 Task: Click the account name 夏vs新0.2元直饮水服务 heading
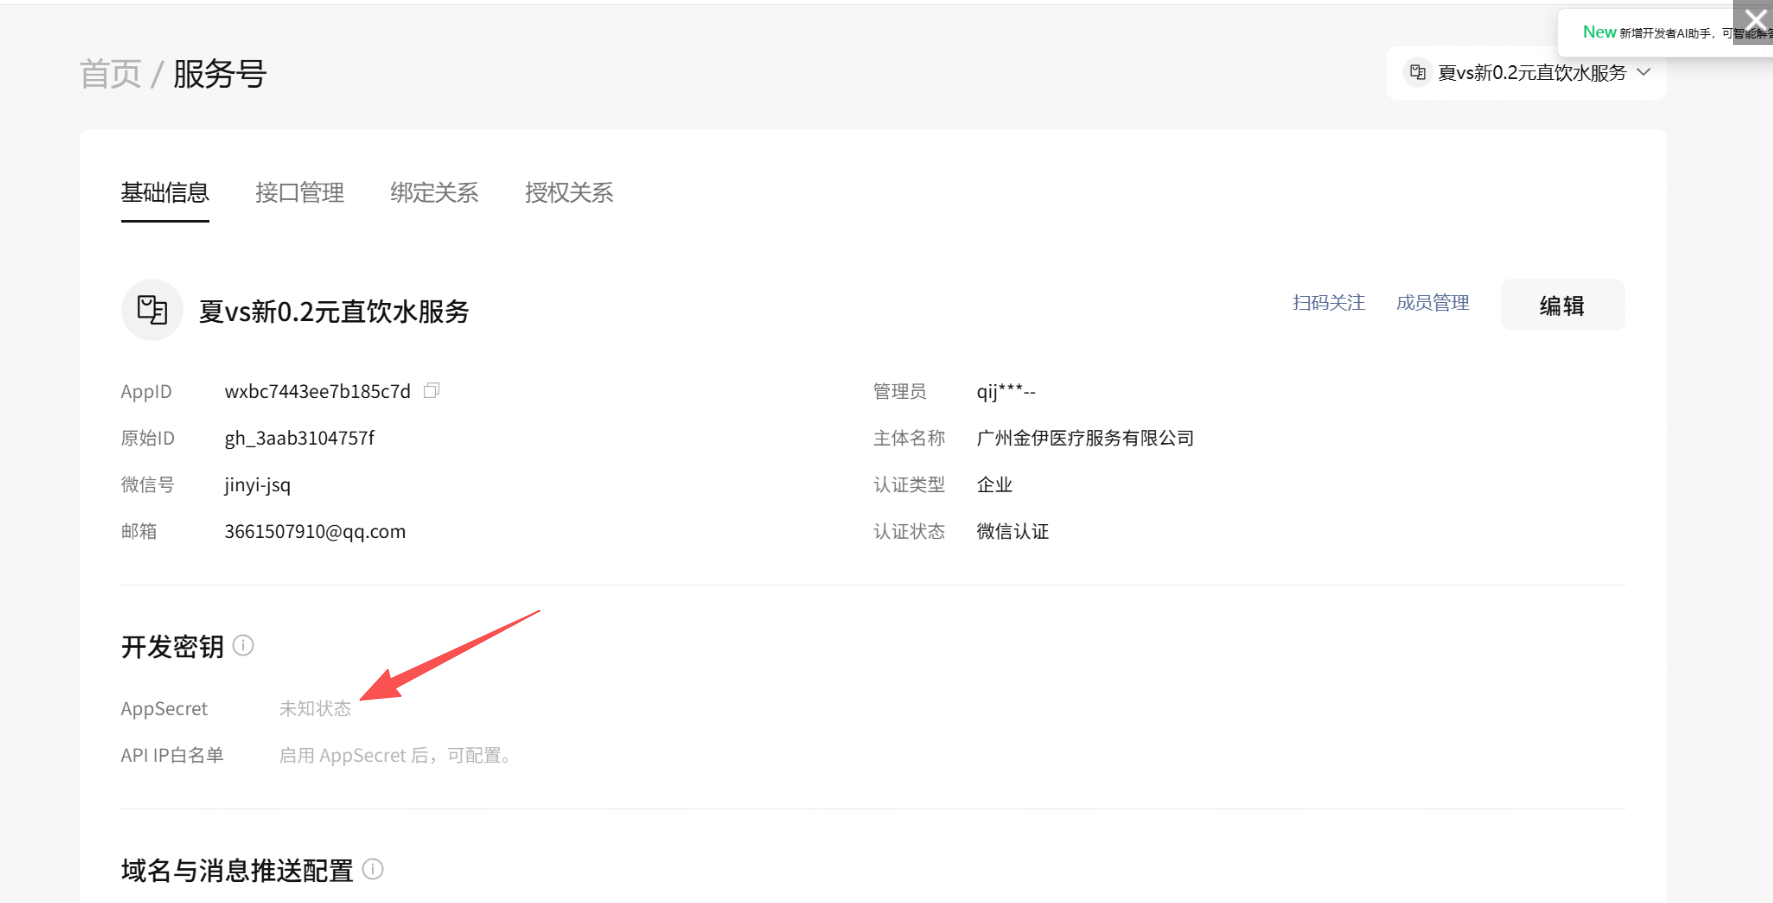pos(334,312)
